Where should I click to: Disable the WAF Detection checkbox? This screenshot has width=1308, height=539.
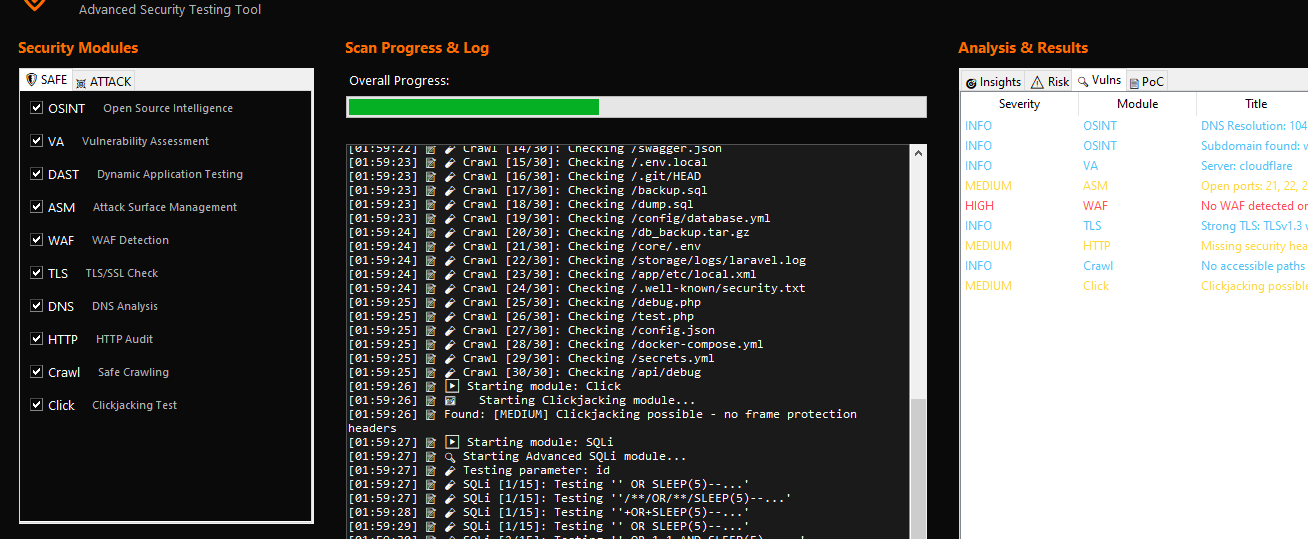pos(37,240)
